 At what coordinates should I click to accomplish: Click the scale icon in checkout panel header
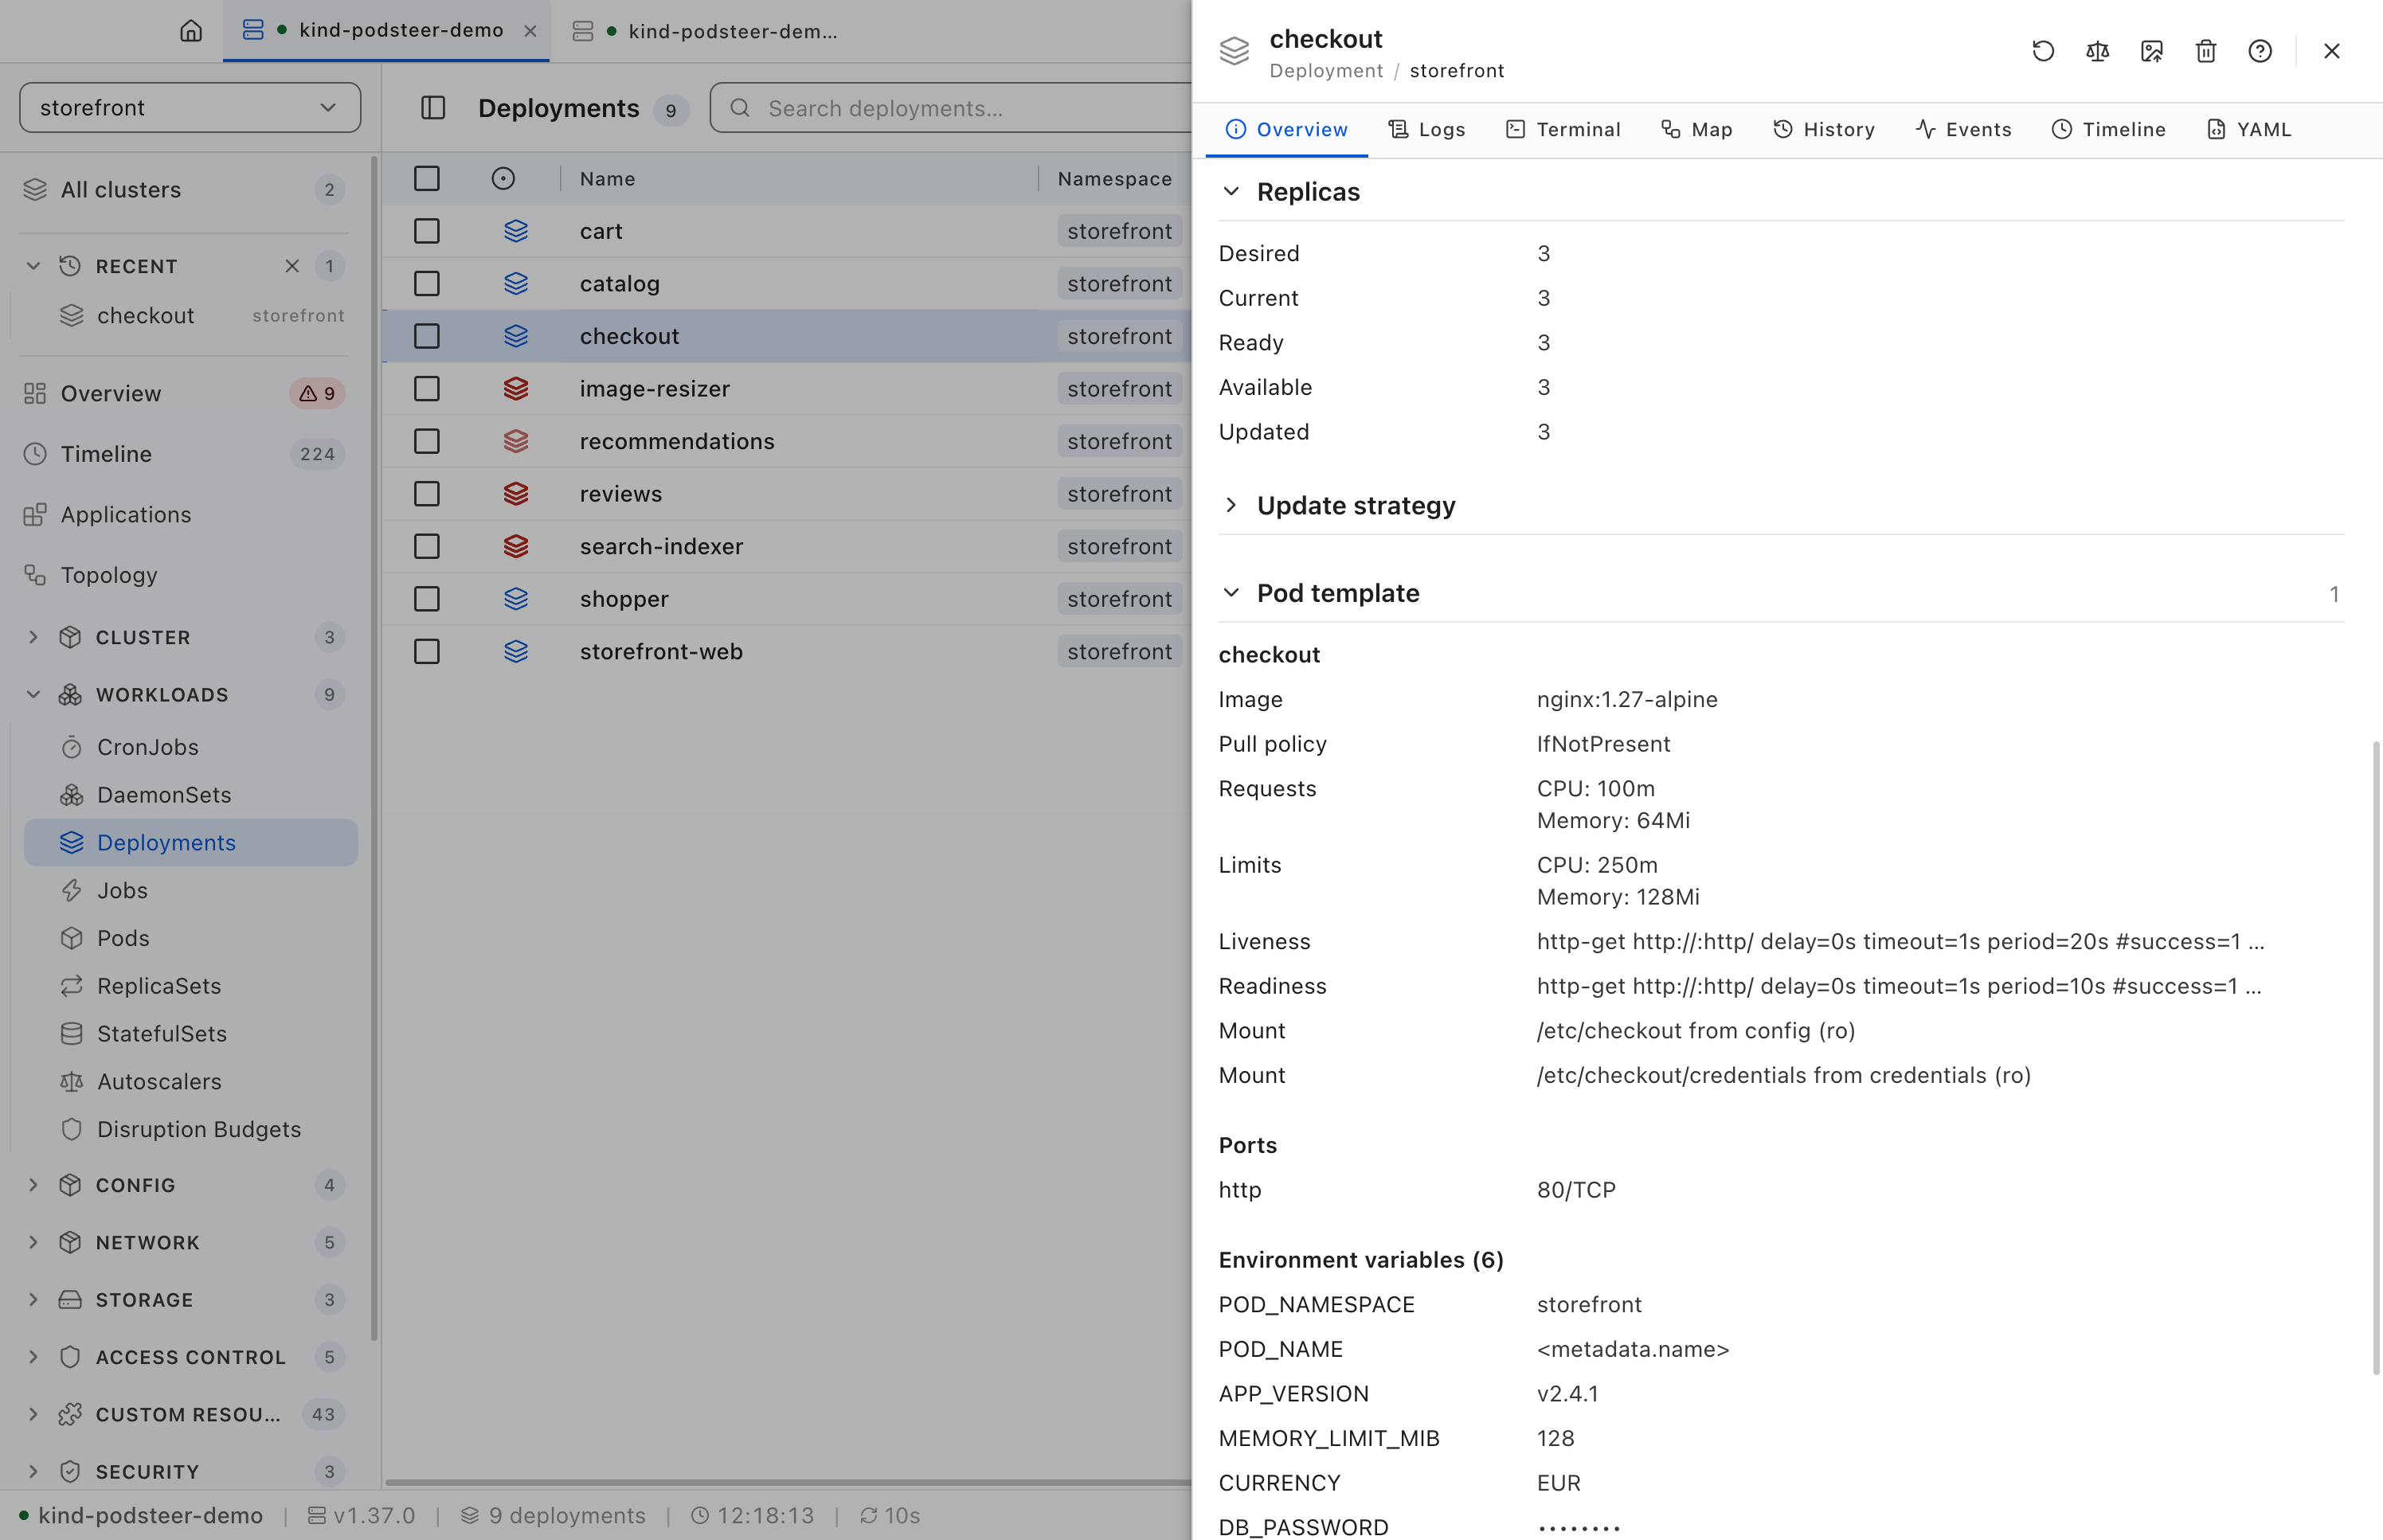[2097, 51]
